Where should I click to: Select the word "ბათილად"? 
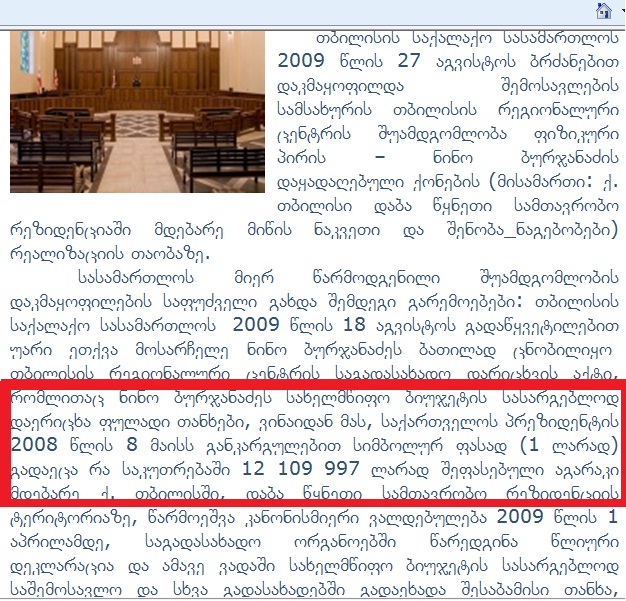tap(457, 351)
